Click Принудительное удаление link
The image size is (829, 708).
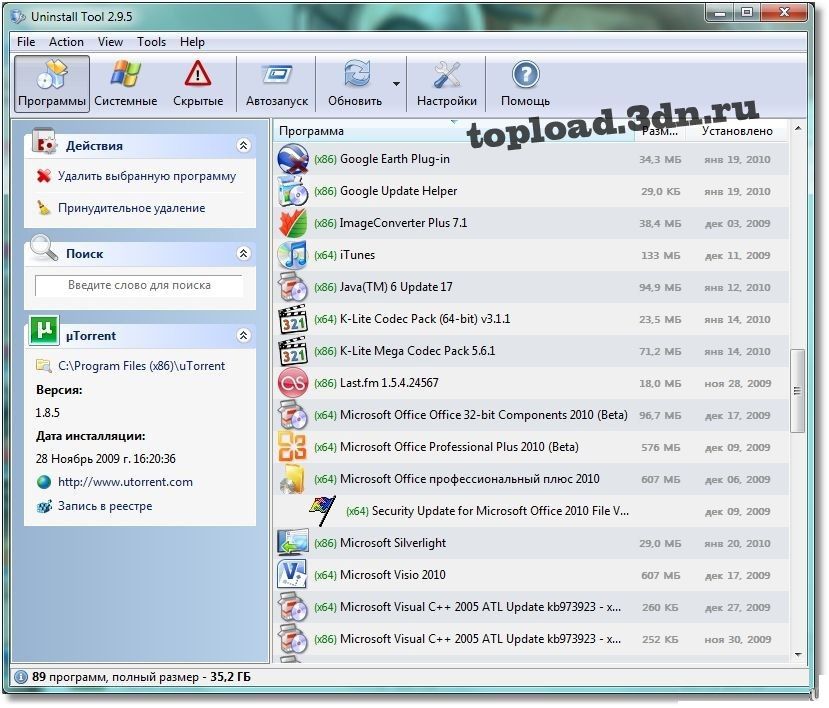tap(131, 208)
